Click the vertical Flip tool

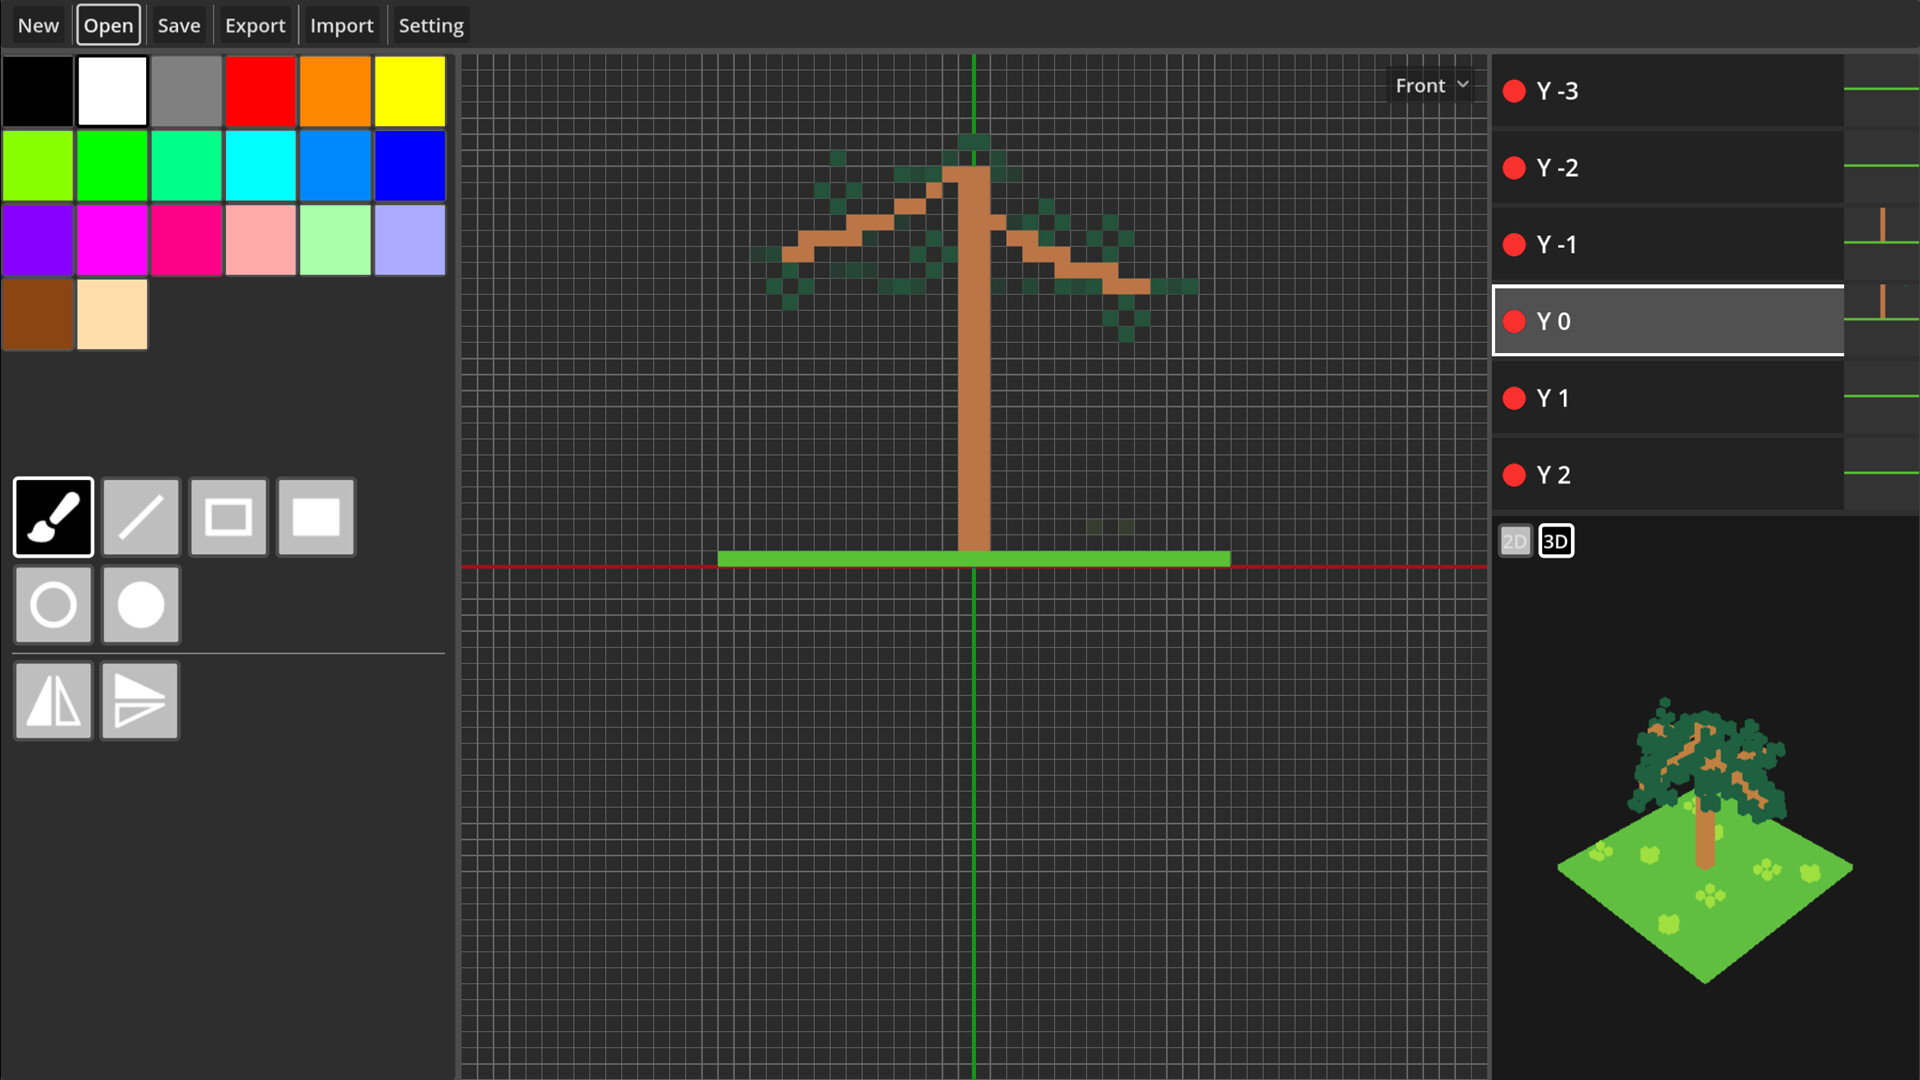click(140, 701)
